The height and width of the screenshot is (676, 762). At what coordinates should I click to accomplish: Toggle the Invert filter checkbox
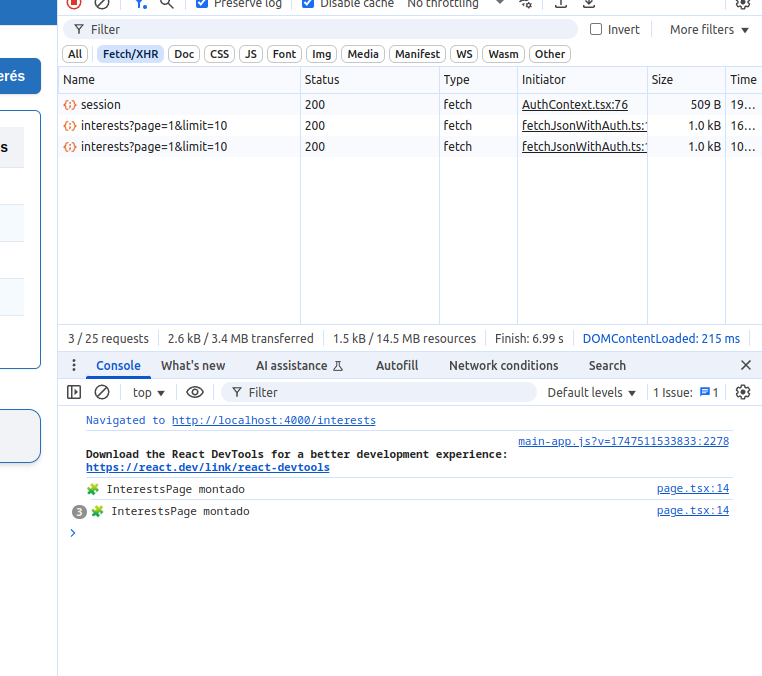click(596, 30)
